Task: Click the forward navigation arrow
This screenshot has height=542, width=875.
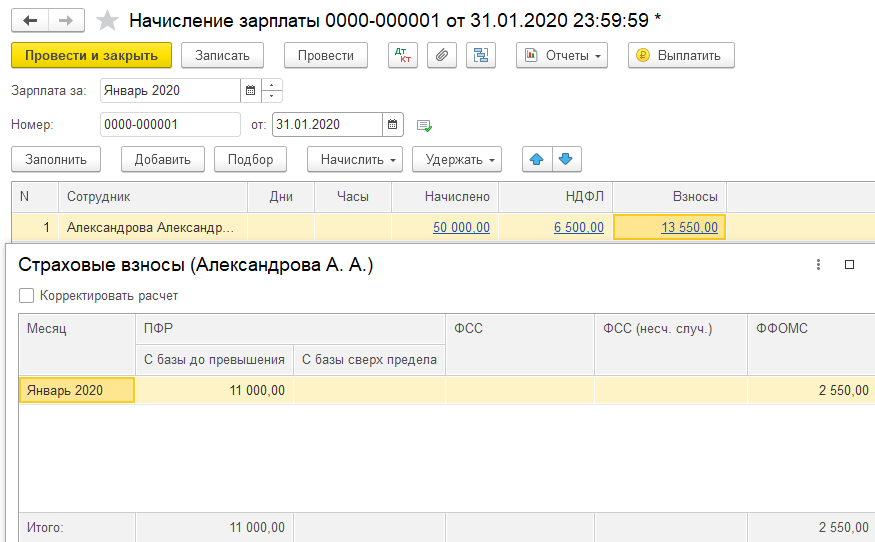Action: [x=66, y=20]
